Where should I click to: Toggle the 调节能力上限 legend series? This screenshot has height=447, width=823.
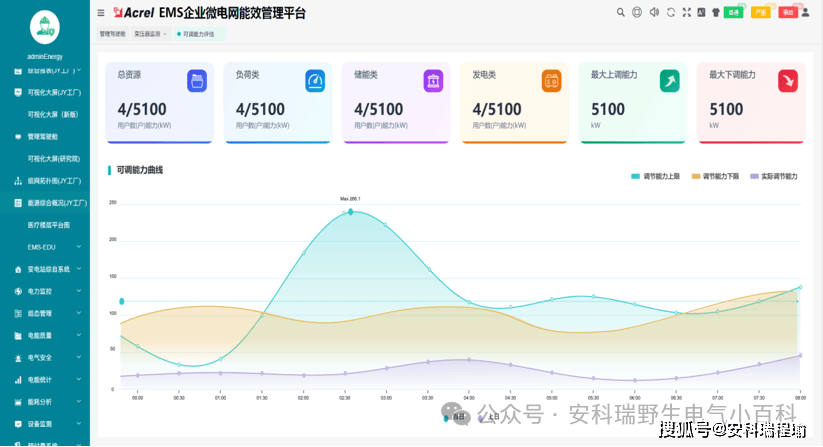[655, 176]
